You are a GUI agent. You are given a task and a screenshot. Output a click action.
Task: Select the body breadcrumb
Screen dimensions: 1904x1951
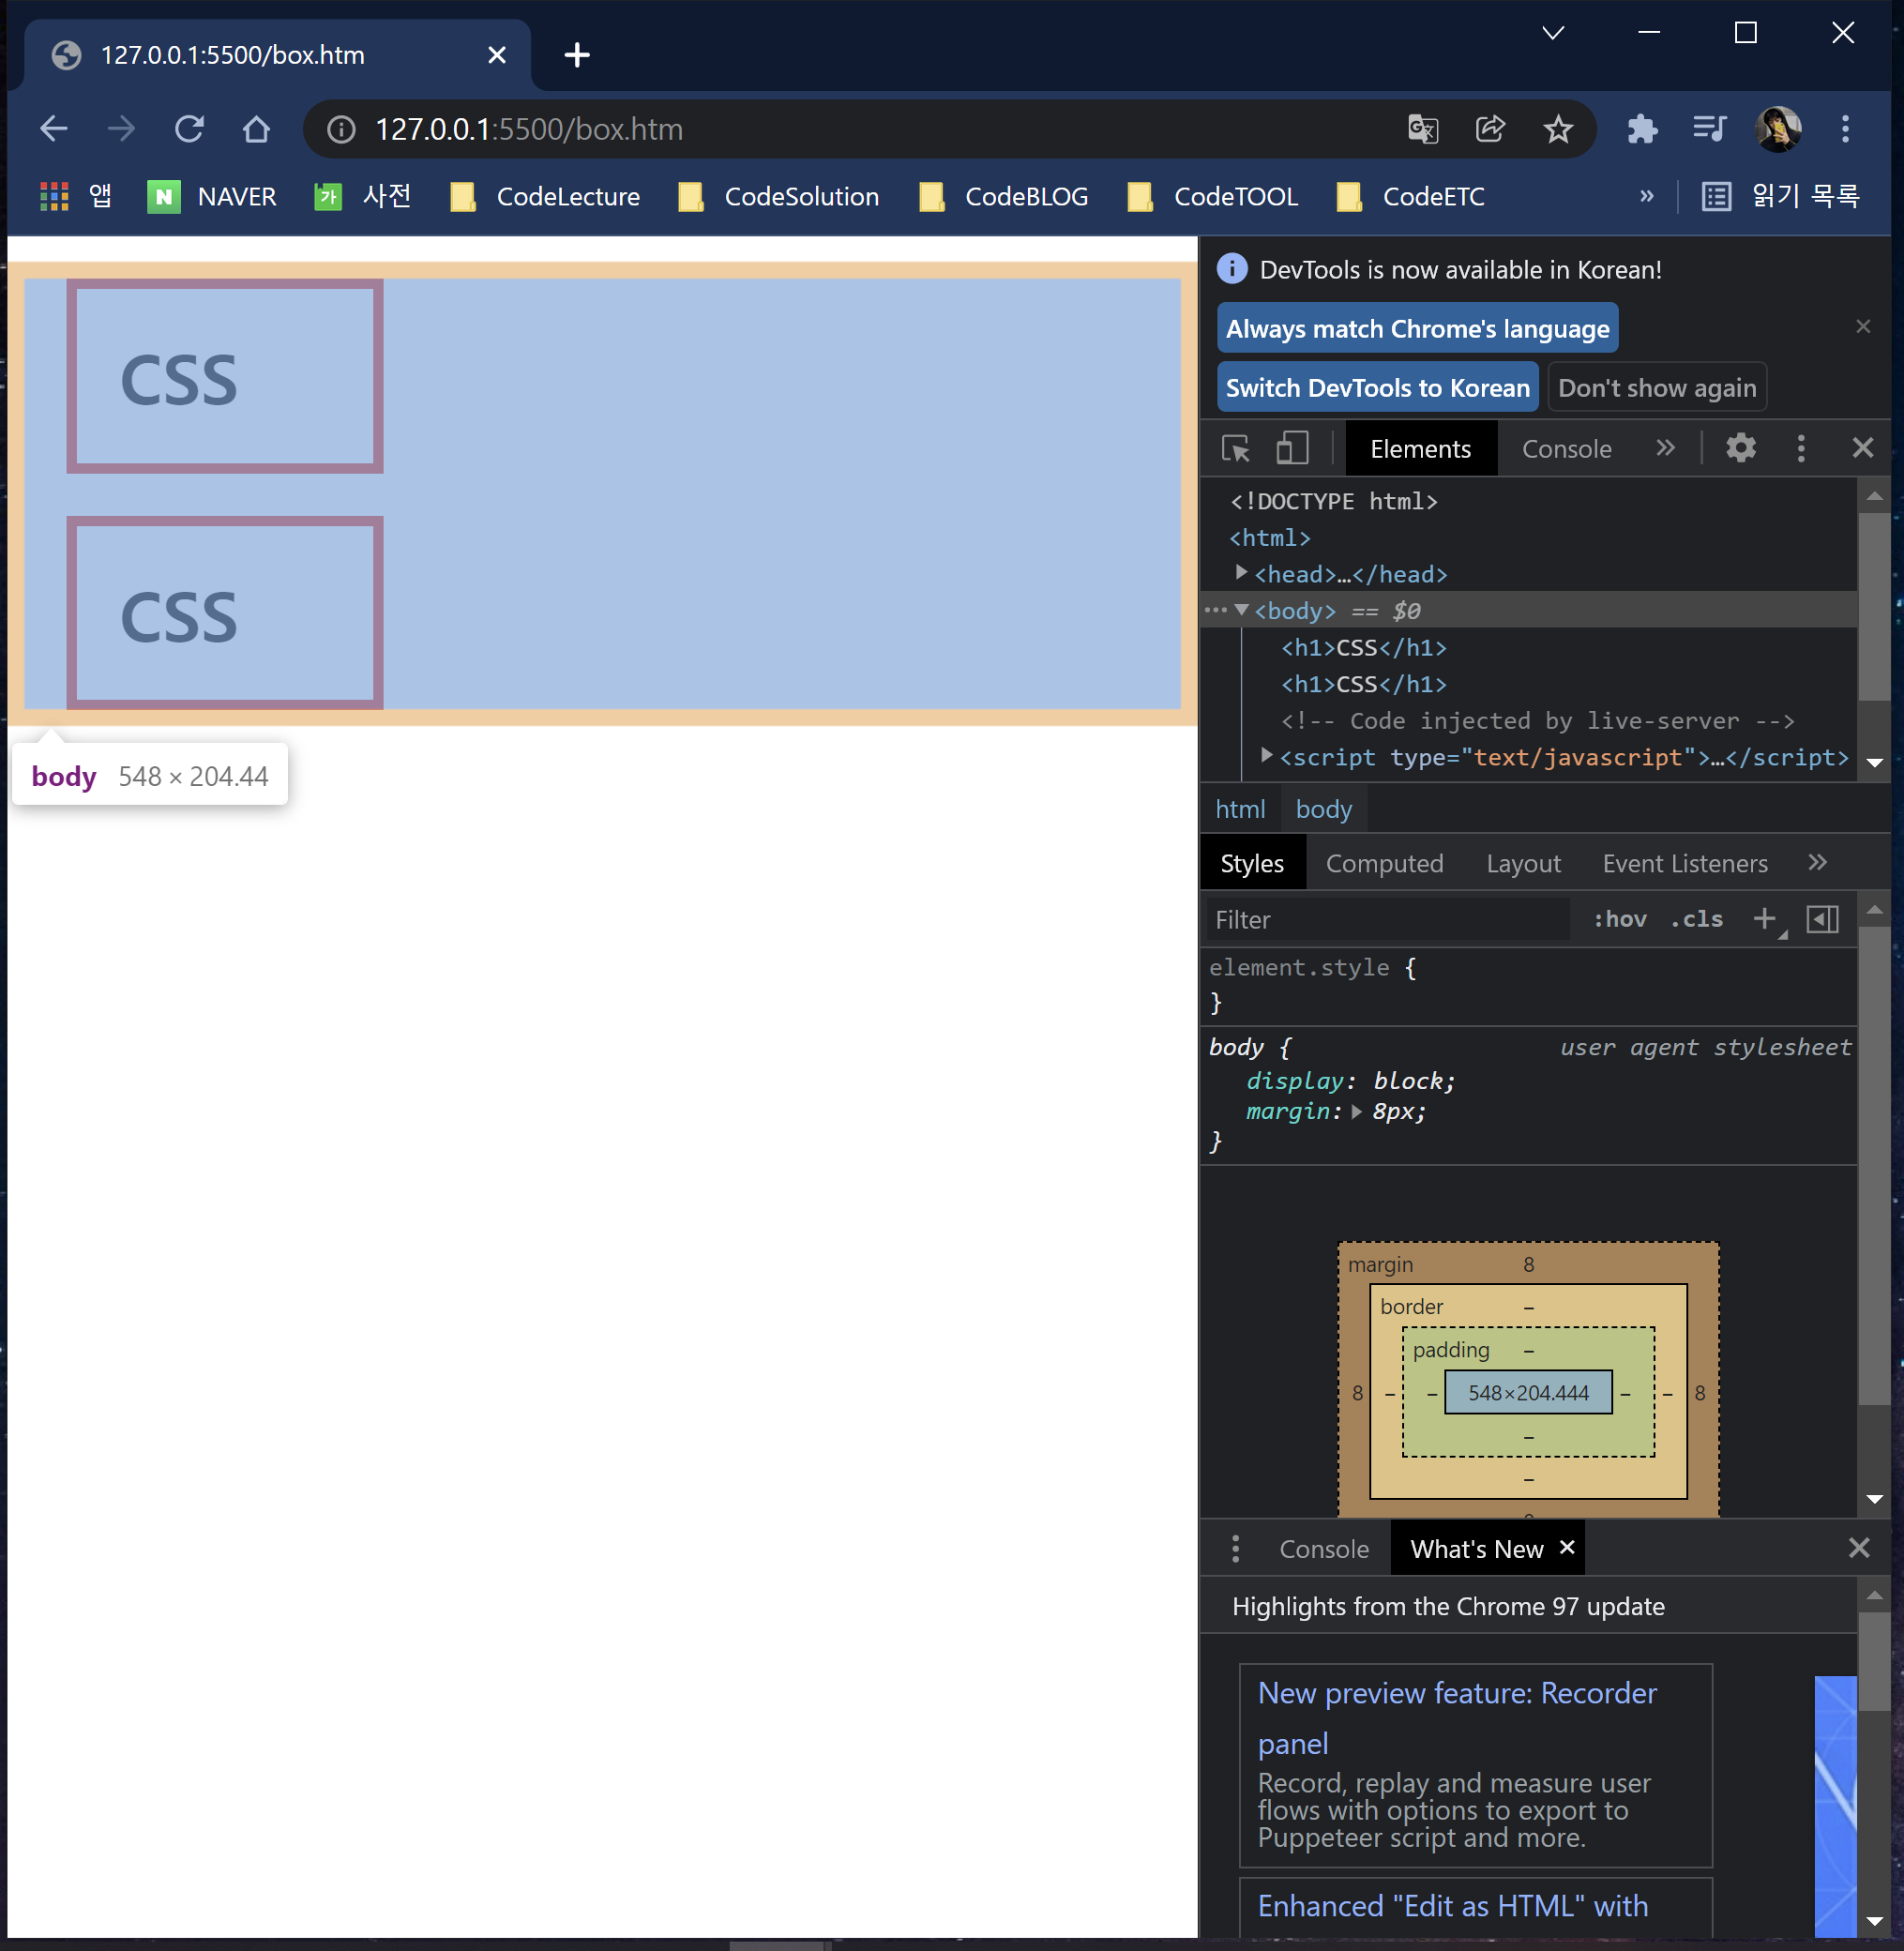point(1323,809)
